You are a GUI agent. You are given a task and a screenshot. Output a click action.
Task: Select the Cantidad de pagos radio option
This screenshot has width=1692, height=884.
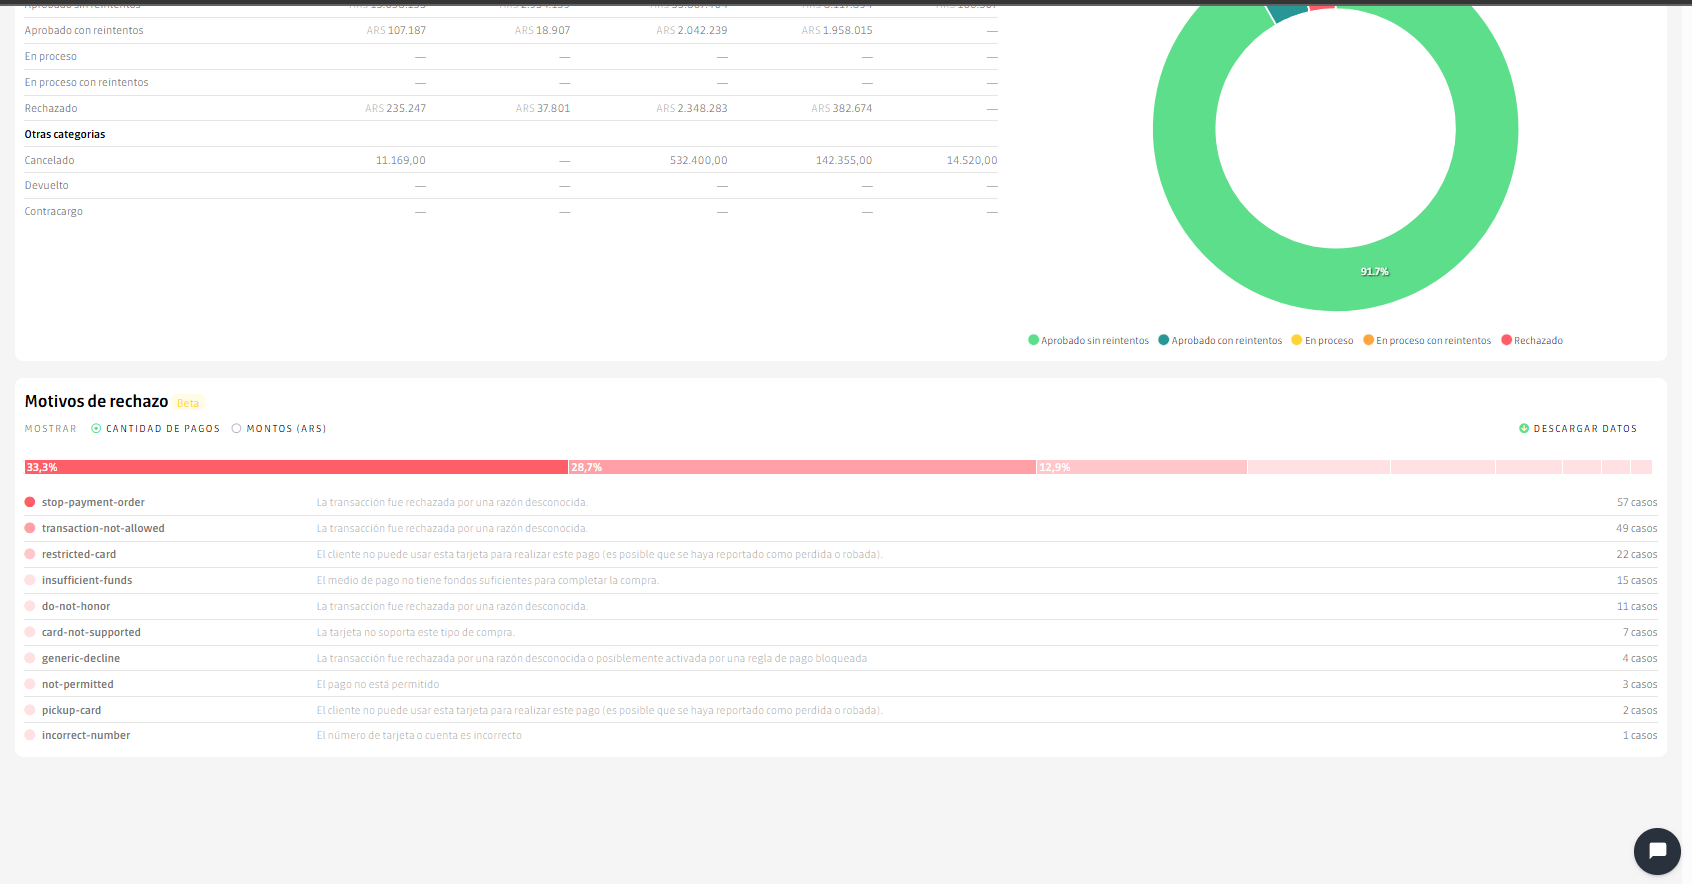tap(96, 428)
